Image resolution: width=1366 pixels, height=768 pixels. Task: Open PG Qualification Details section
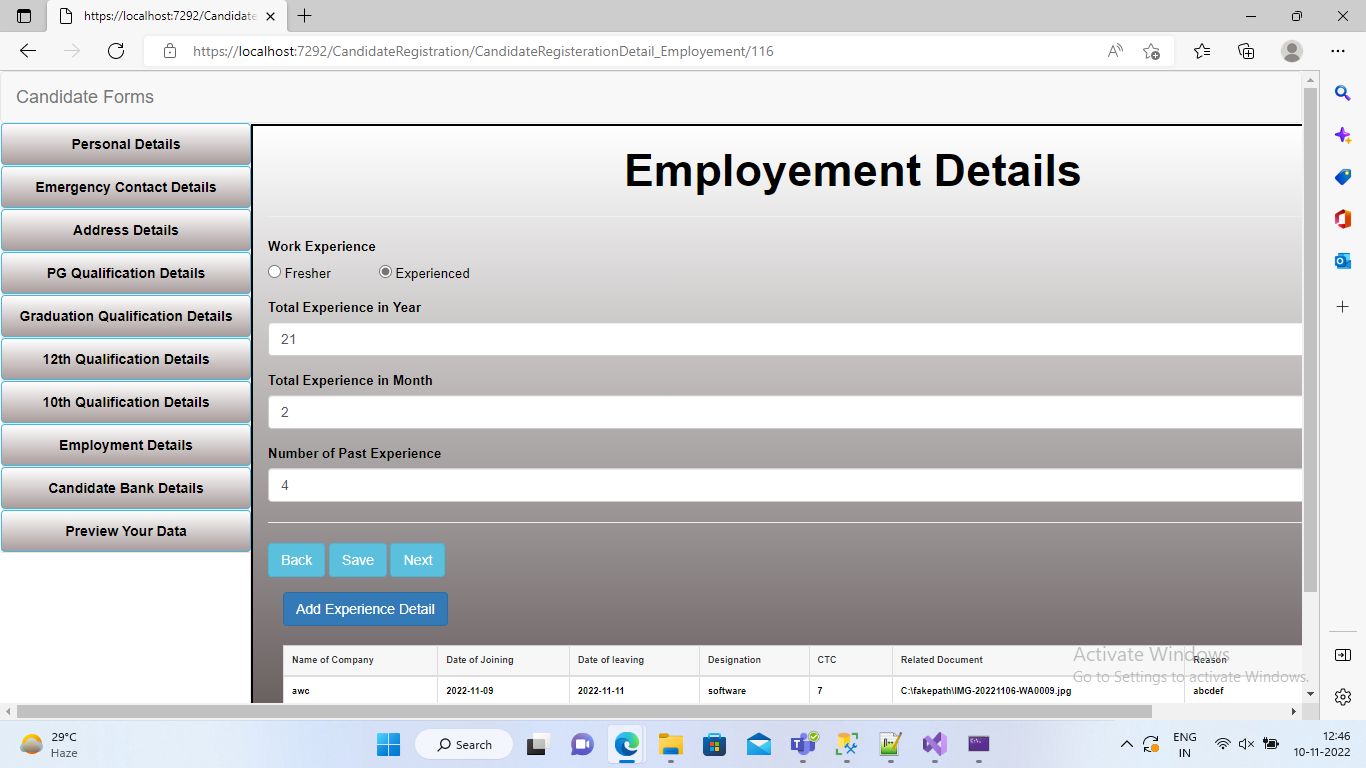click(x=126, y=273)
